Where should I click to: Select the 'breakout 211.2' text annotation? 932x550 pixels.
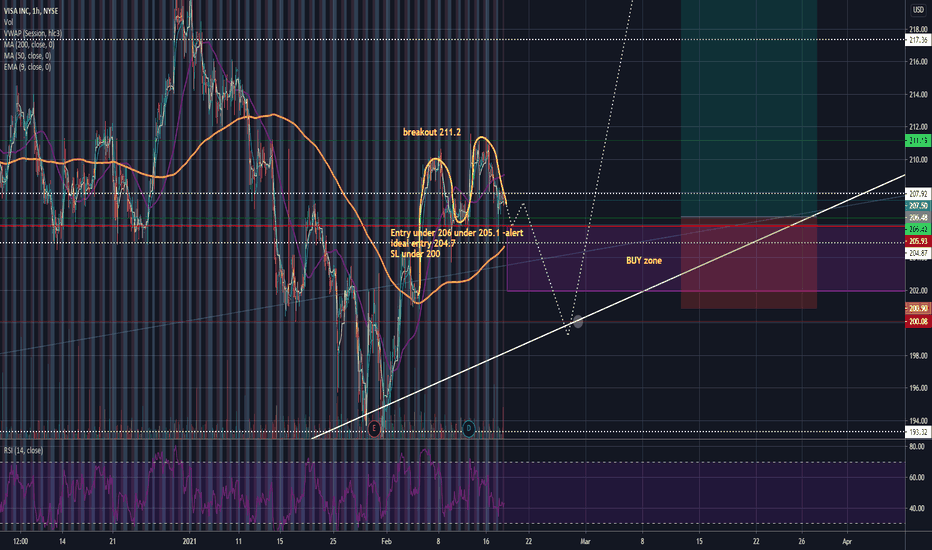coord(432,132)
